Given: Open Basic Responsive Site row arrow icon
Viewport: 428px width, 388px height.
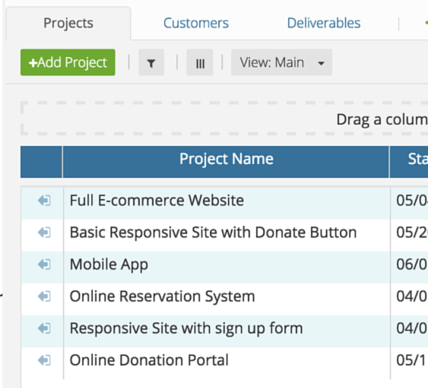Looking at the screenshot, I should (44, 232).
